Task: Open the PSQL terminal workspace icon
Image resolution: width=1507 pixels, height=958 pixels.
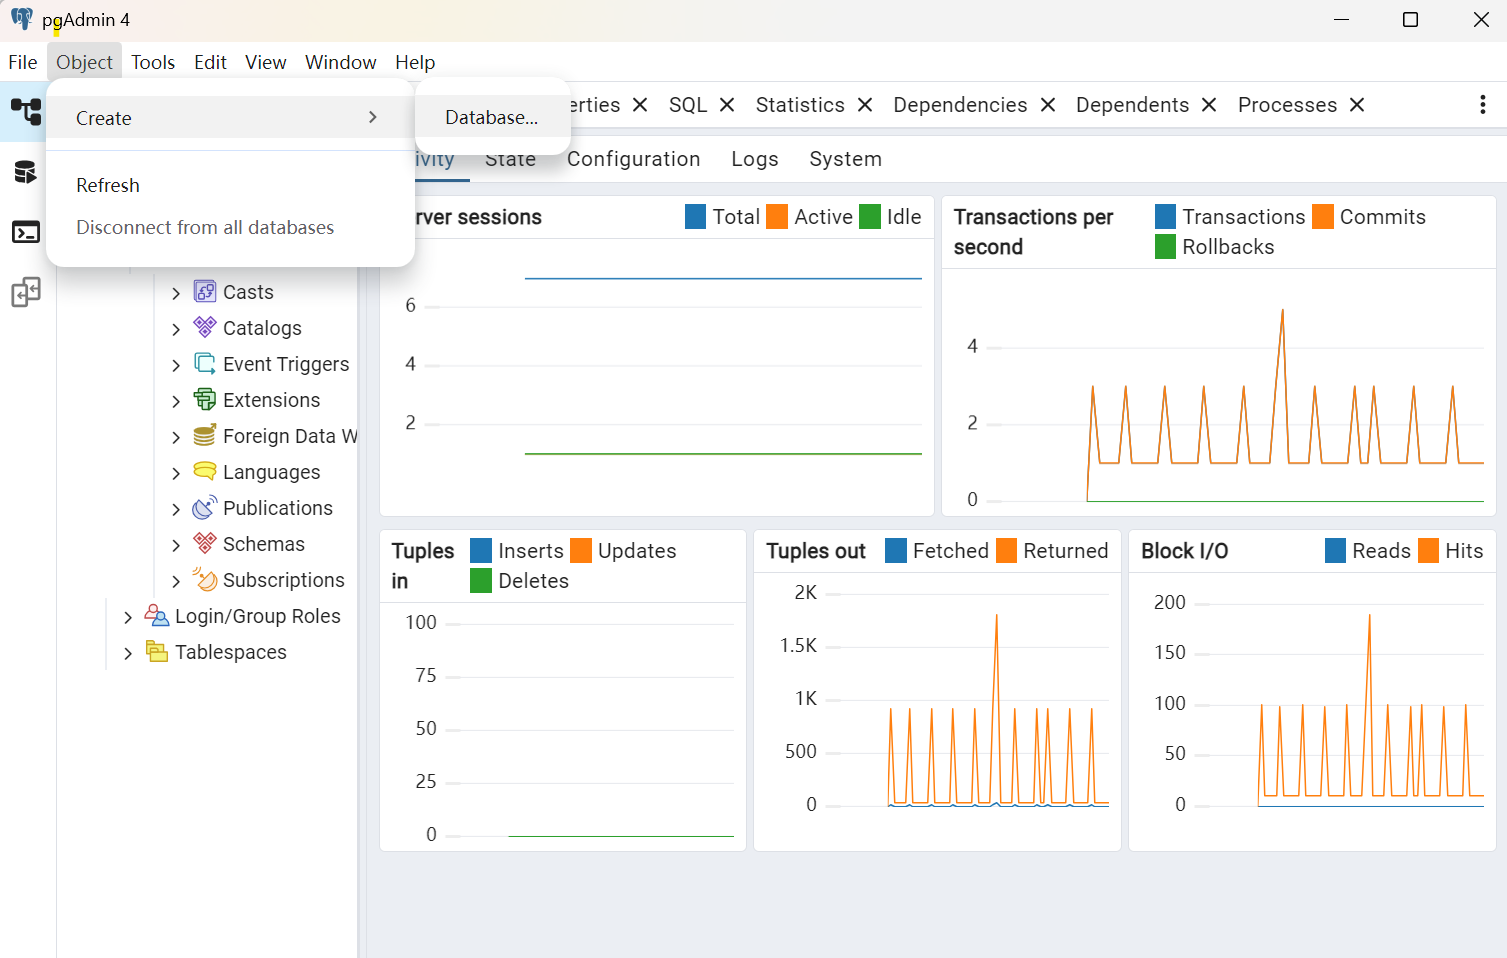Action: coord(26,232)
